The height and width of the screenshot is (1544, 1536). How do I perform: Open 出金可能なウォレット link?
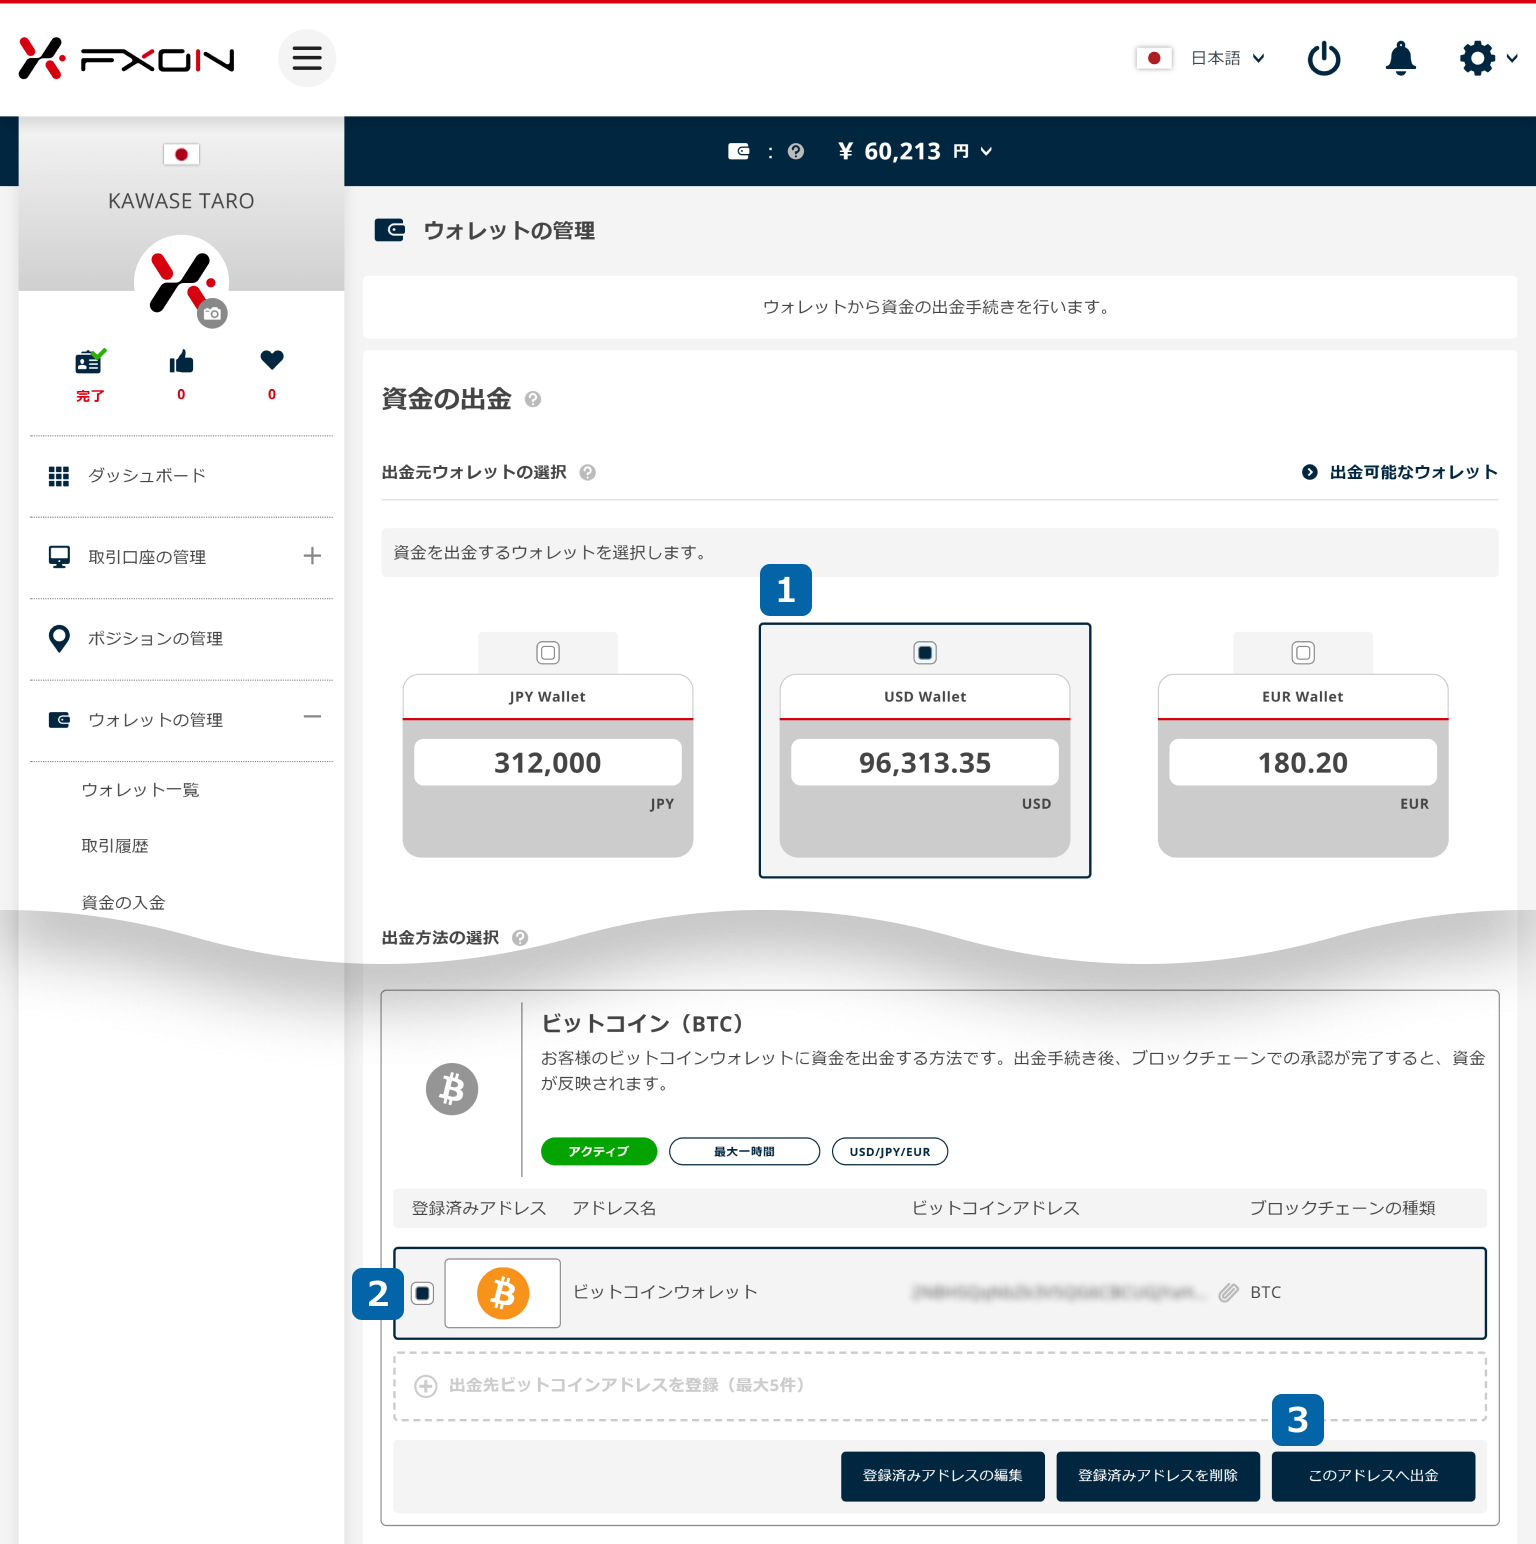click(x=1400, y=472)
